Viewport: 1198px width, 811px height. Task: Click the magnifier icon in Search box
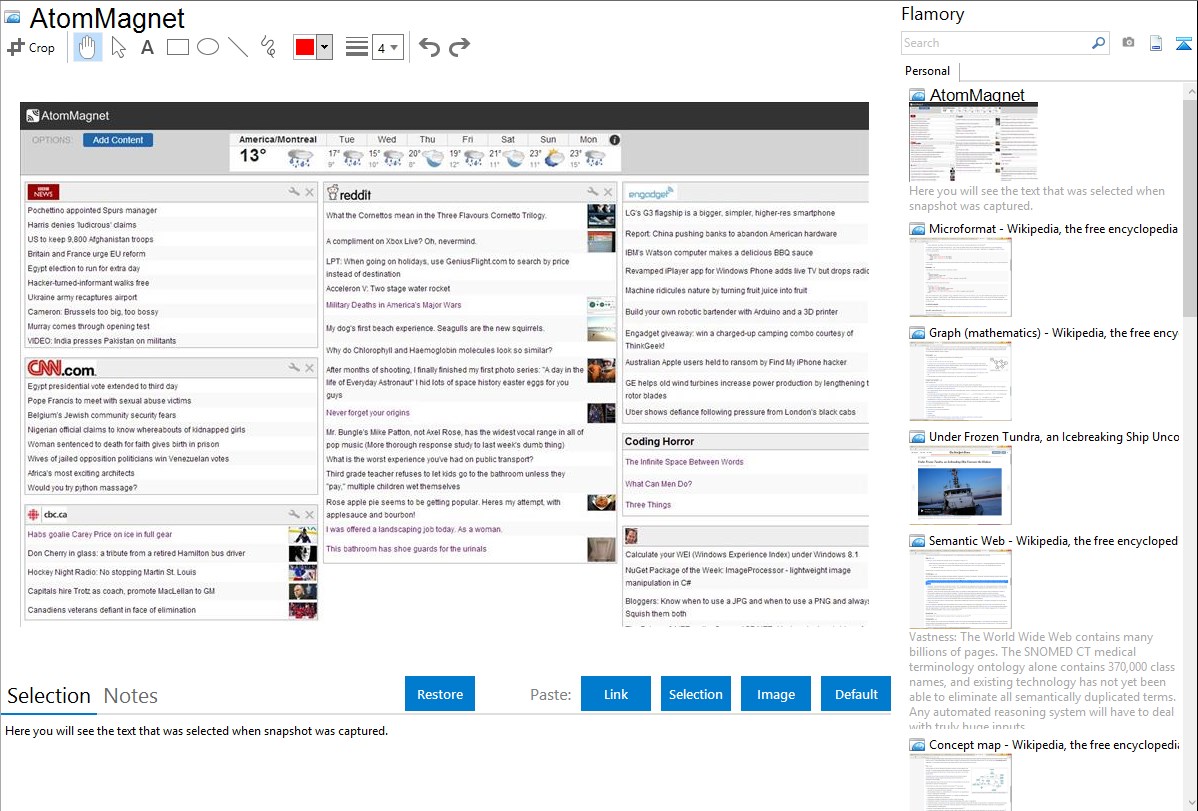[x=1098, y=43]
